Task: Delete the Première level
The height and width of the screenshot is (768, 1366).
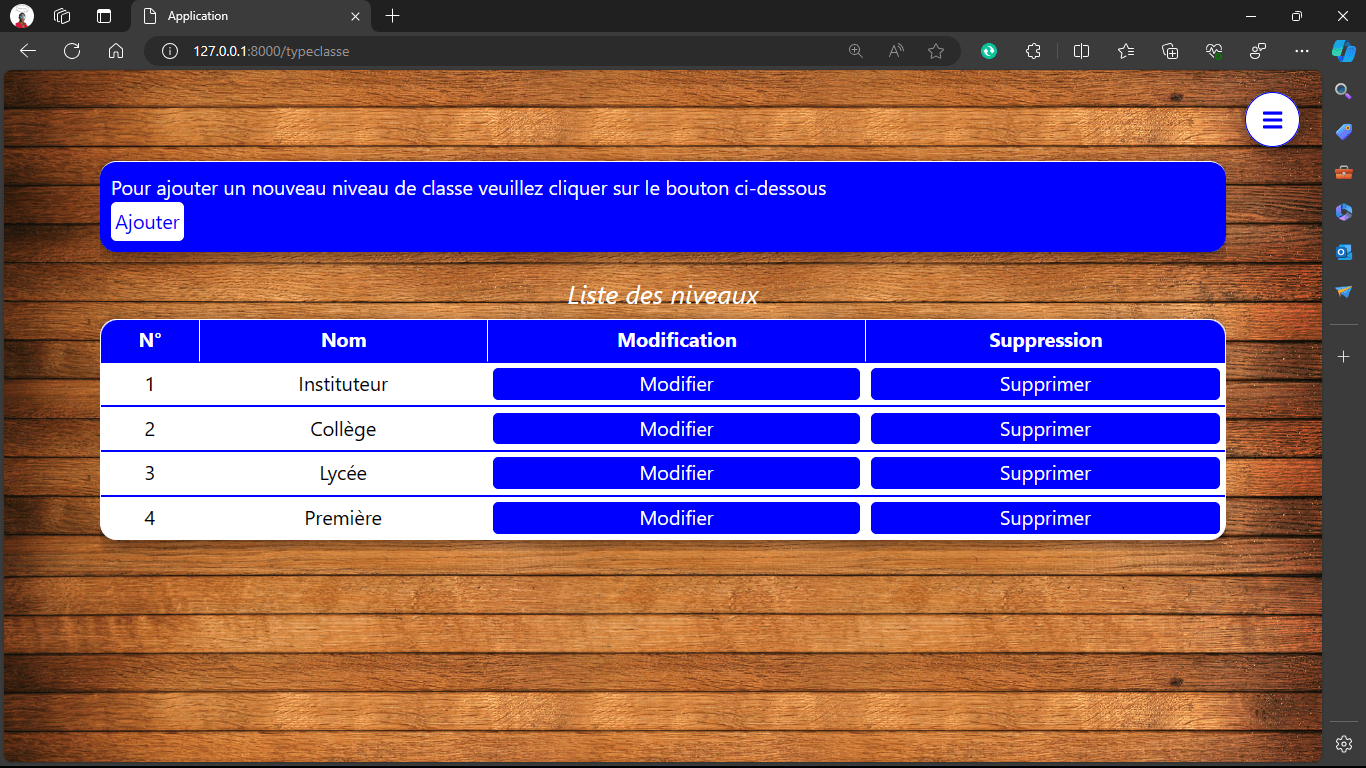Action: point(1045,518)
